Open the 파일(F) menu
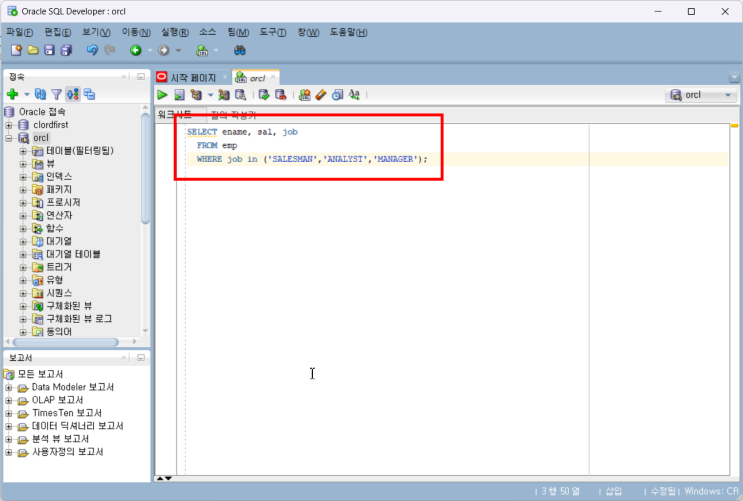 19,32
